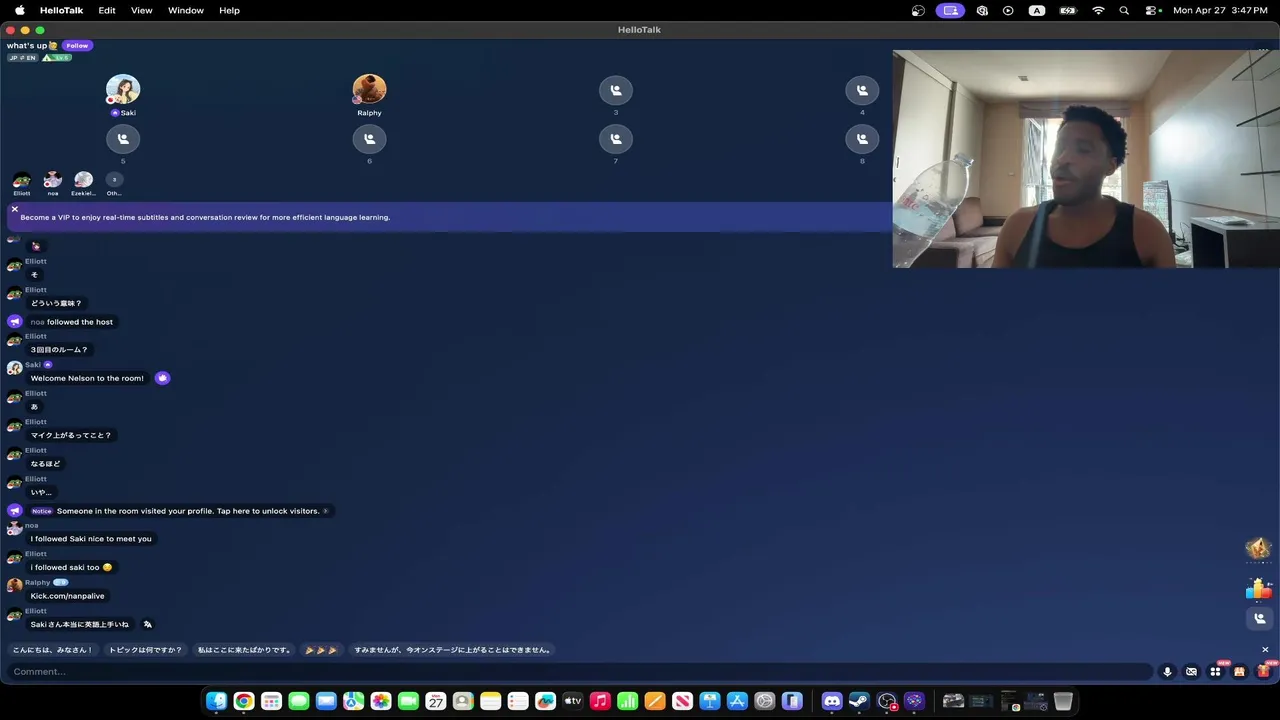Select Elliott's message "3回目のルーム？"
This screenshot has width=1280, height=720.
[x=59, y=350]
